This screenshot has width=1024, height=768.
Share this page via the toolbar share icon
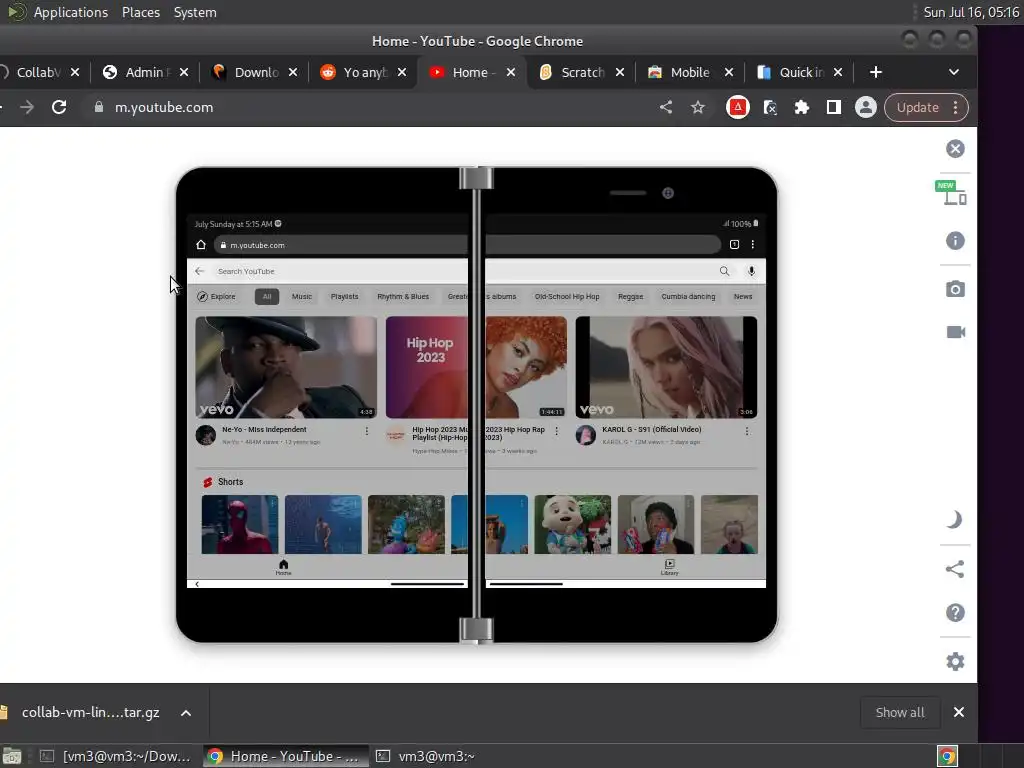pyautogui.click(x=665, y=107)
